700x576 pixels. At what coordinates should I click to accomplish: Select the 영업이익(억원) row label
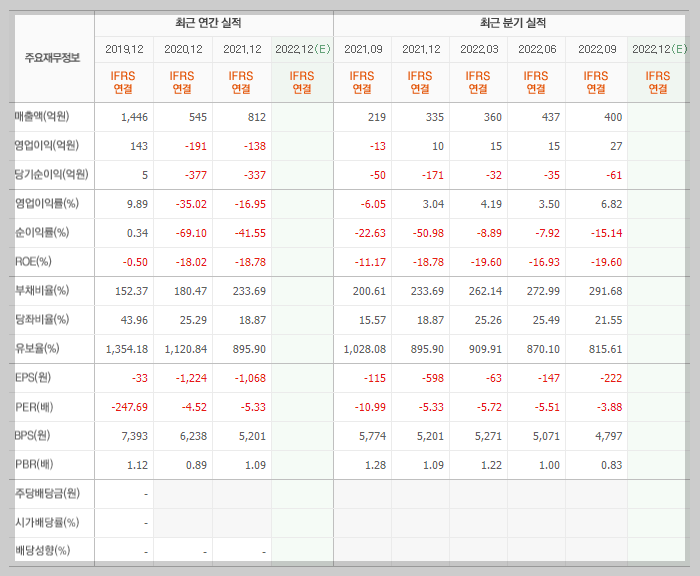click(x=46, y=146)
